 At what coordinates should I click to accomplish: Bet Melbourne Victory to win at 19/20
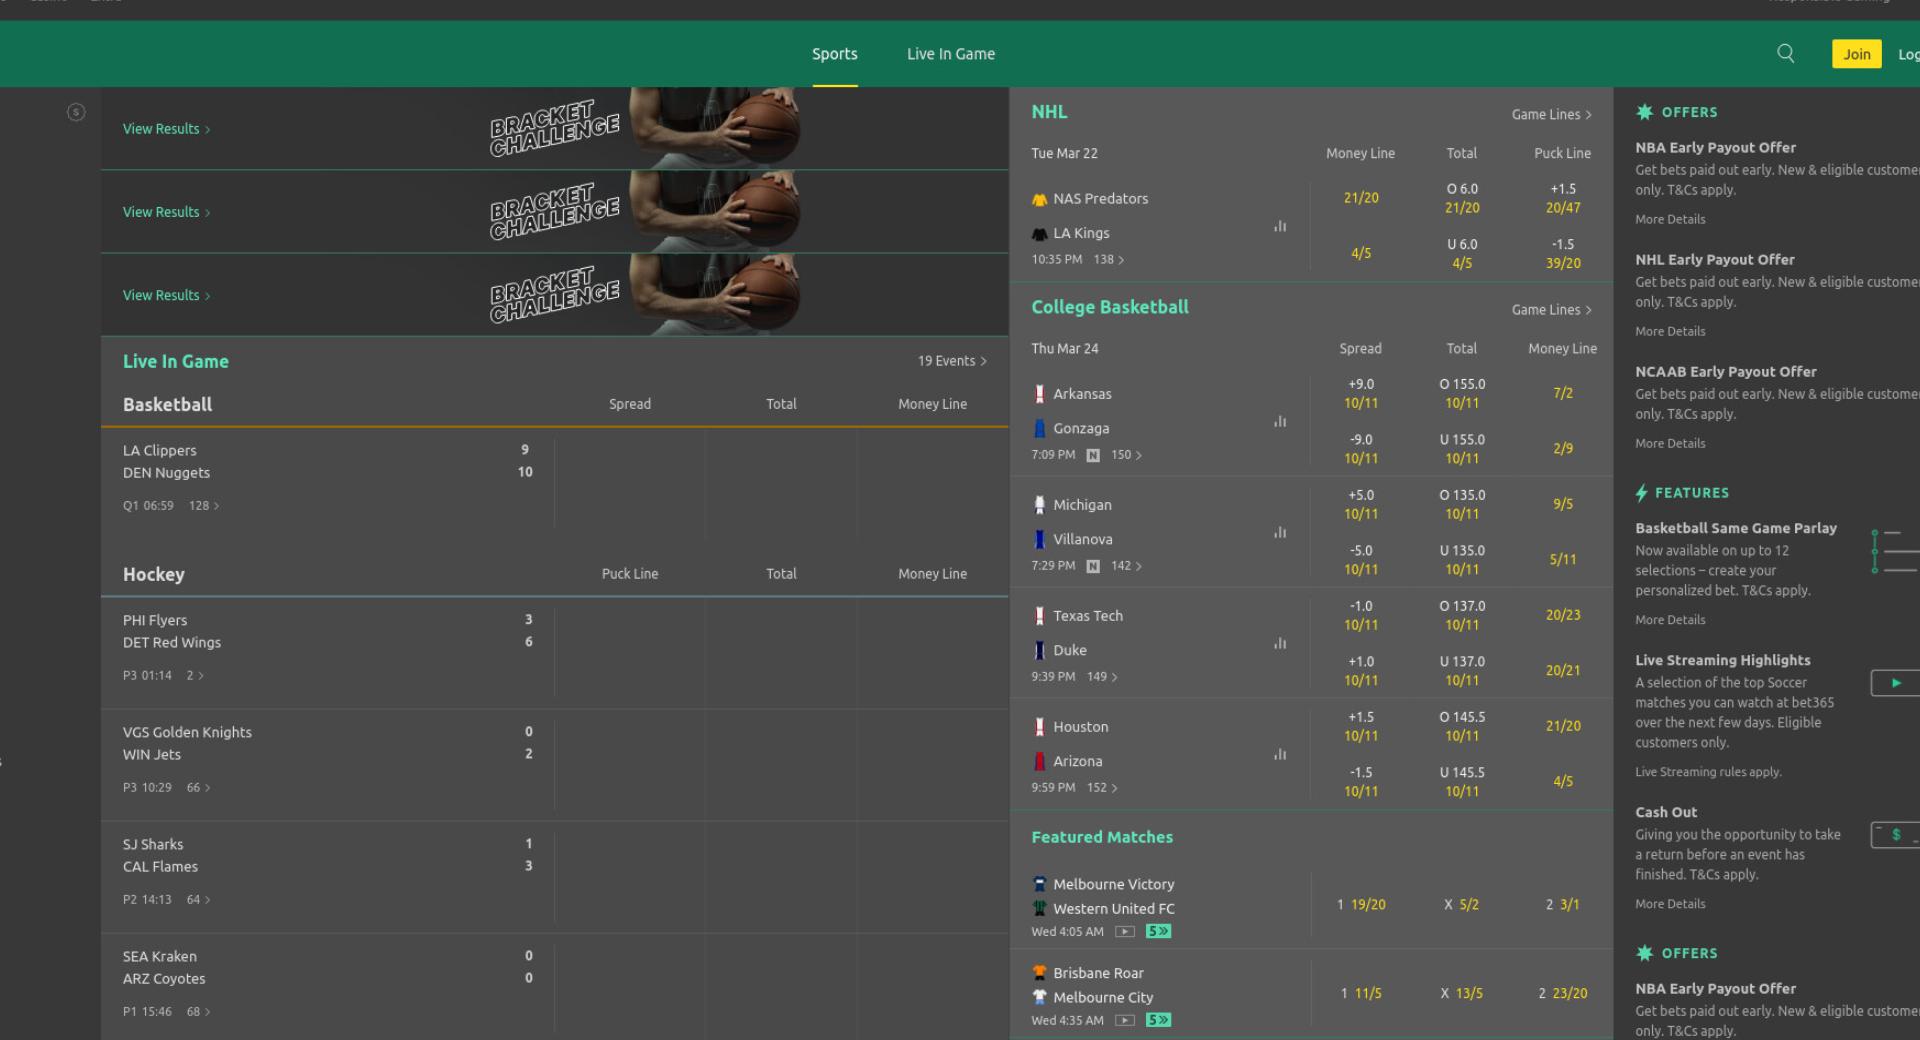tap(1361, 905)
